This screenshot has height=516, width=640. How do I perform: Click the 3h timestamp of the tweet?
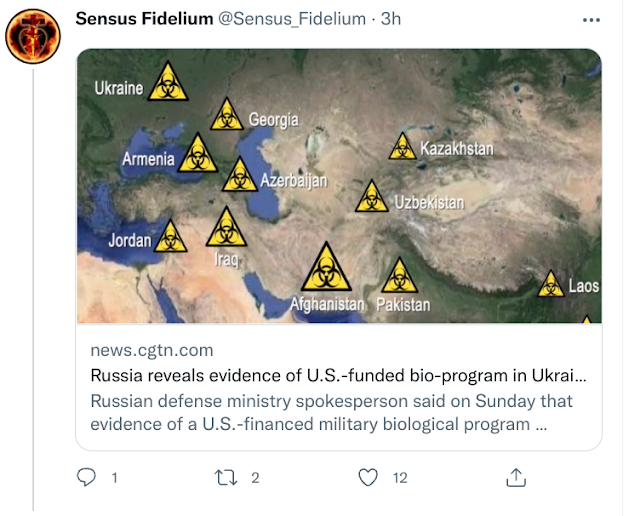pos(391,19)
